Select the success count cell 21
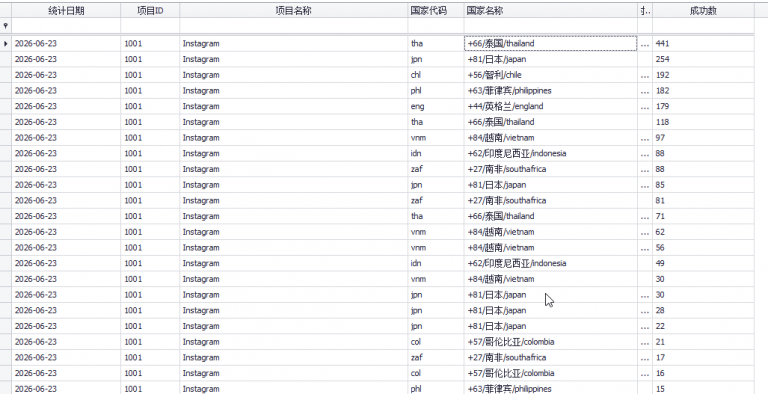Viewport: 768px width, 394px height. coord(703,342)
